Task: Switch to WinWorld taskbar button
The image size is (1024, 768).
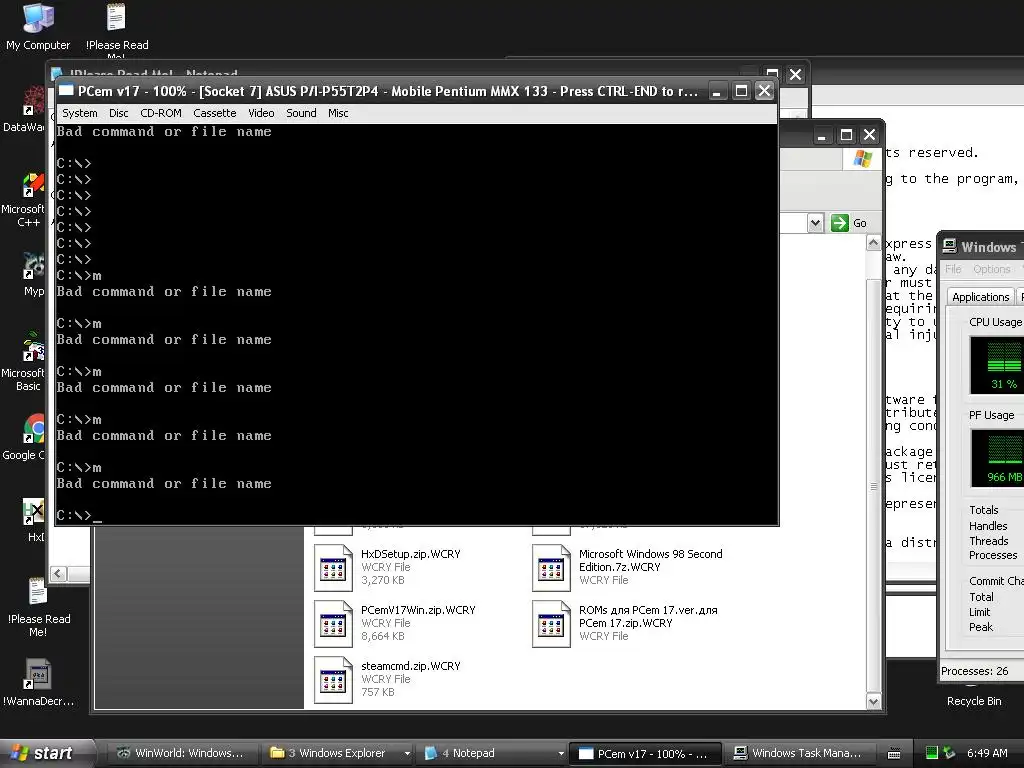Action: click(180, 753)
